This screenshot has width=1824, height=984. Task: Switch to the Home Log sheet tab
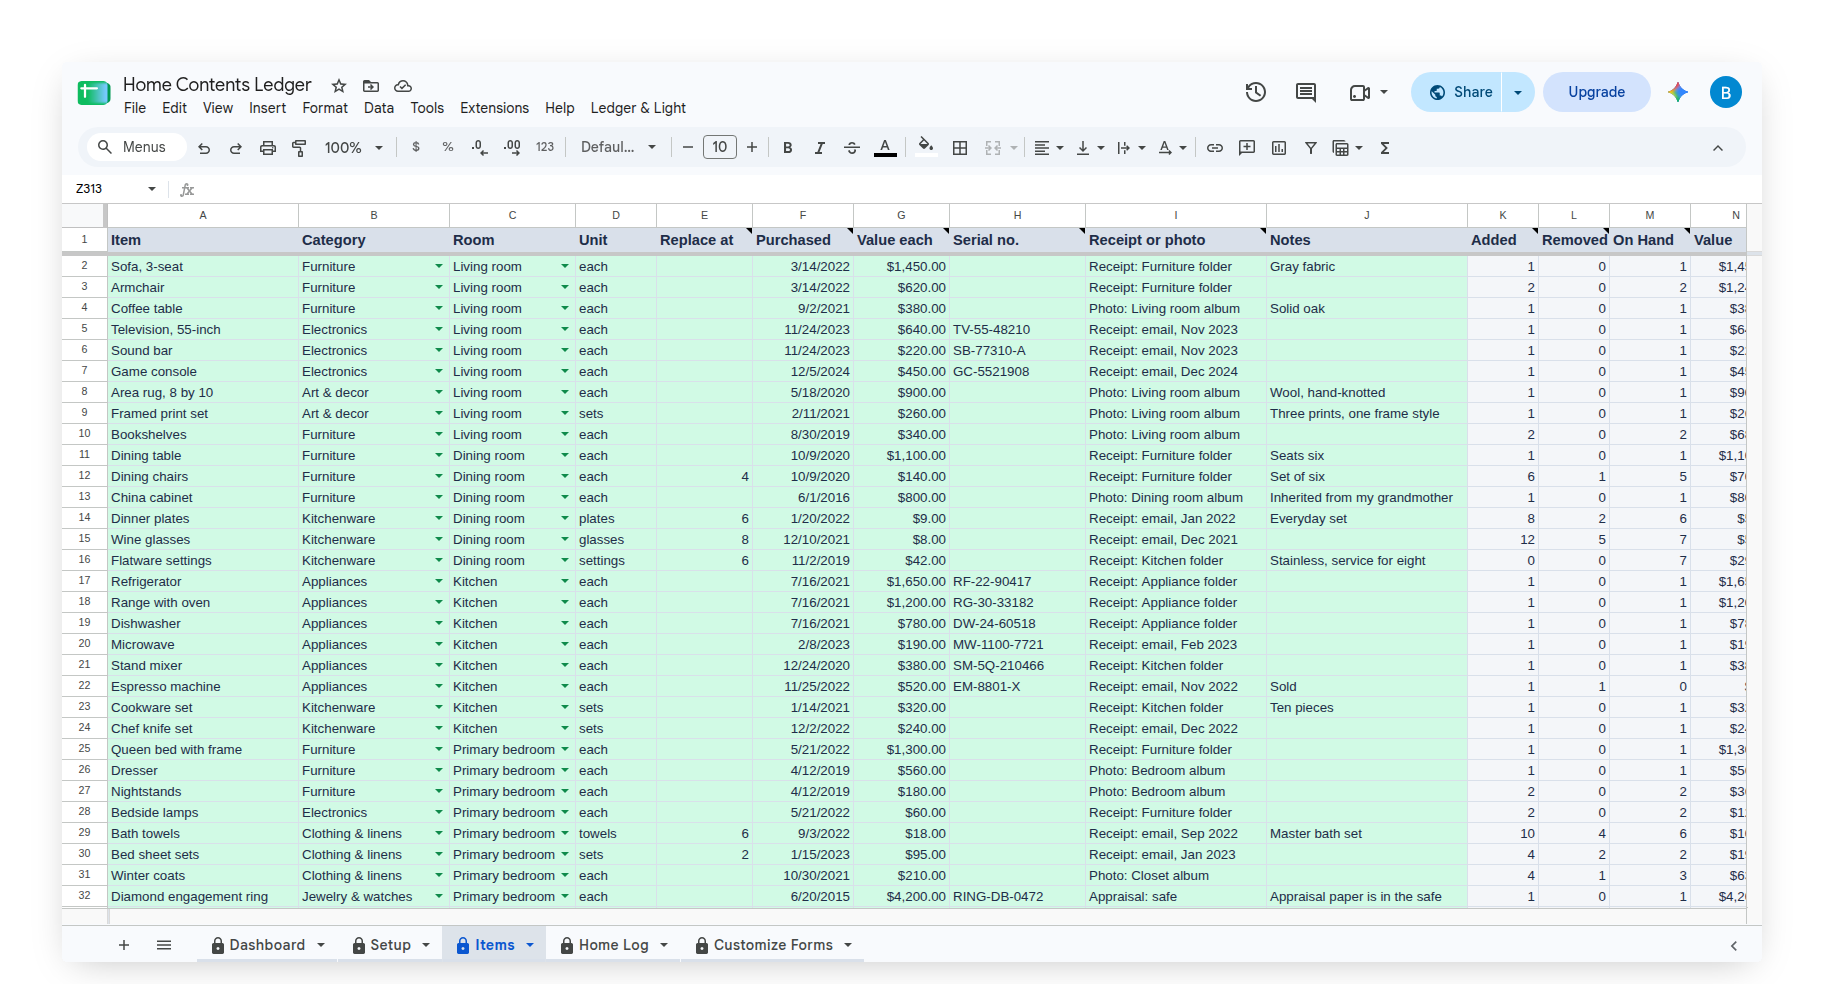coord(613,945)
